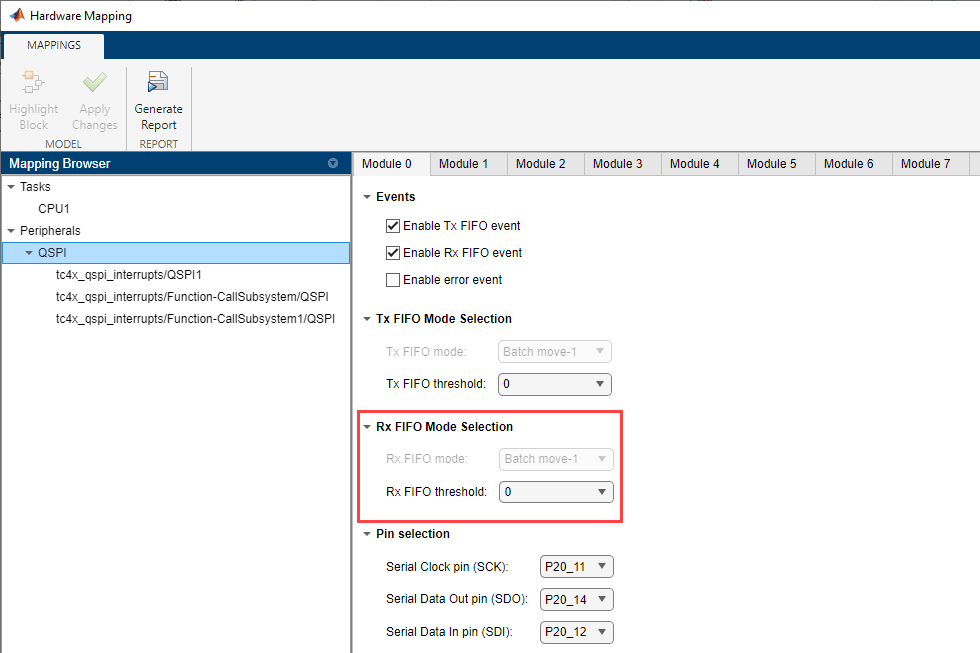This screenshot has width=980, height=653.
Task: Select CPU1 under Tasks
Action: click(x=54, y=209)
